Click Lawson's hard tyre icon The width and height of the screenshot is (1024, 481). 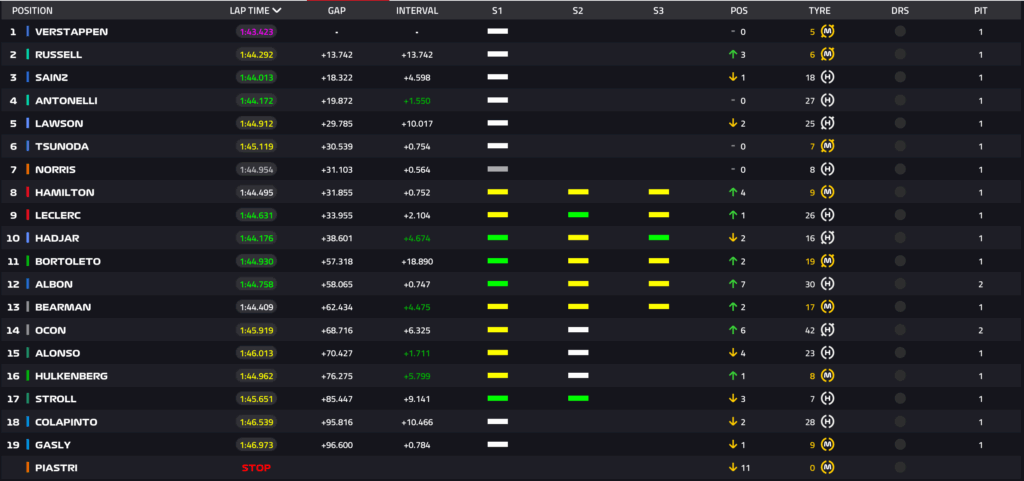point(828,123)
